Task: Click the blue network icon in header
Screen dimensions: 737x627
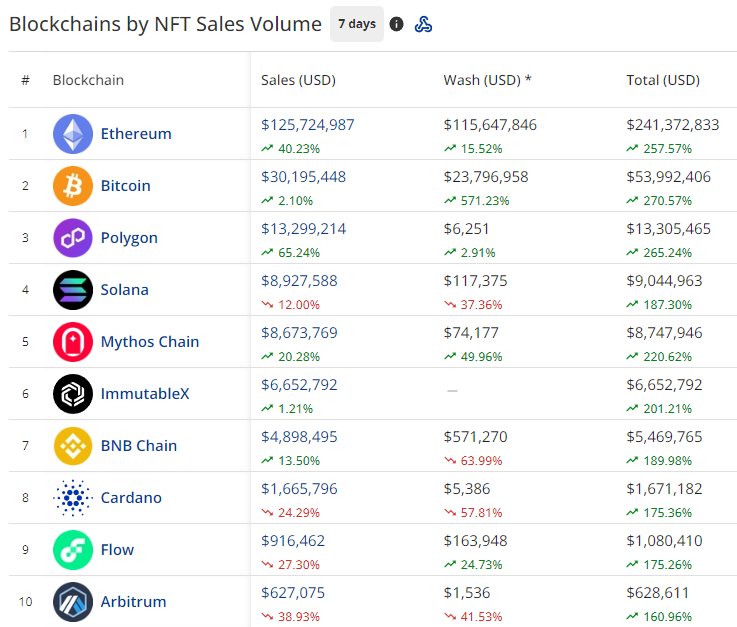Action: [423, 24]
